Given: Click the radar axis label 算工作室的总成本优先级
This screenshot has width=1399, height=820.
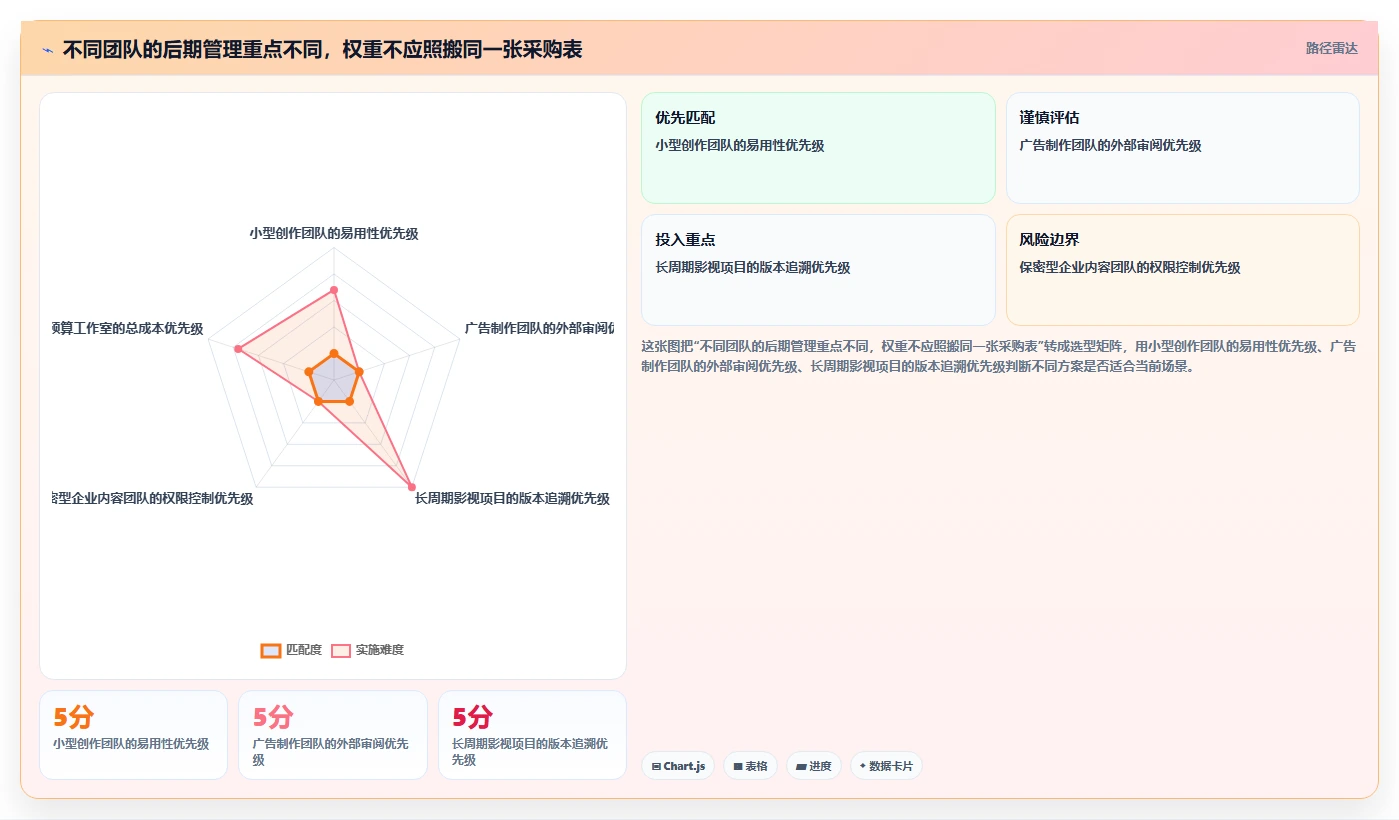Looking at the screenshot, I should (128, 328).
